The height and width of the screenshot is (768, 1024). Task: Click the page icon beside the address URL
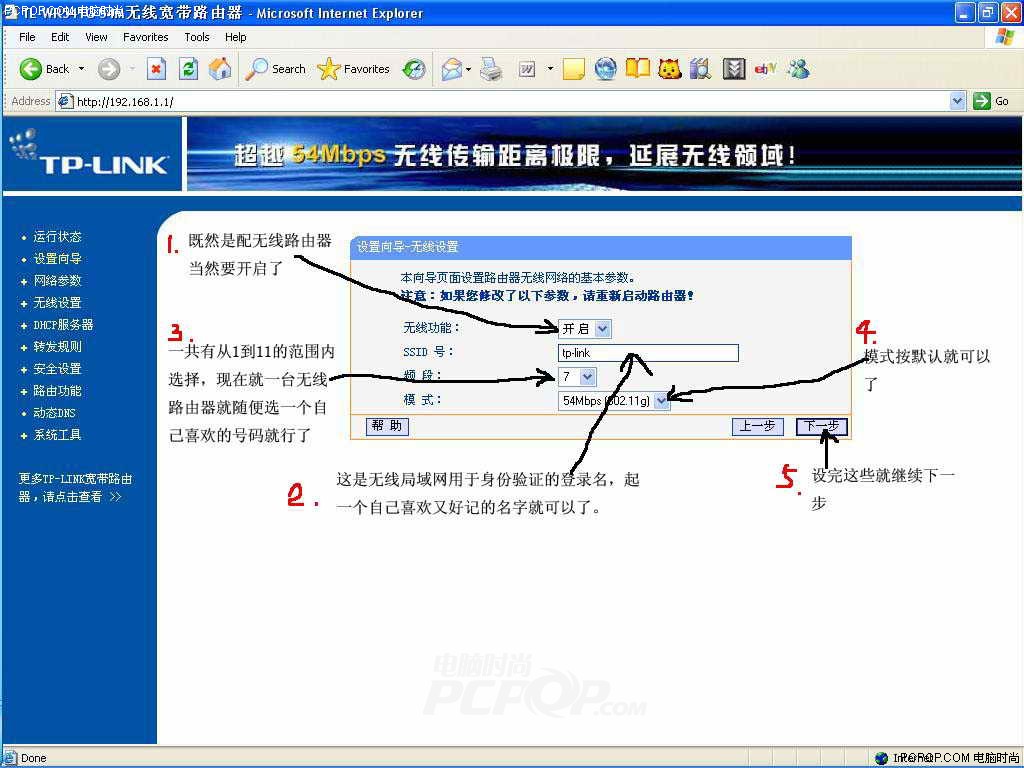tap(64, 101)
